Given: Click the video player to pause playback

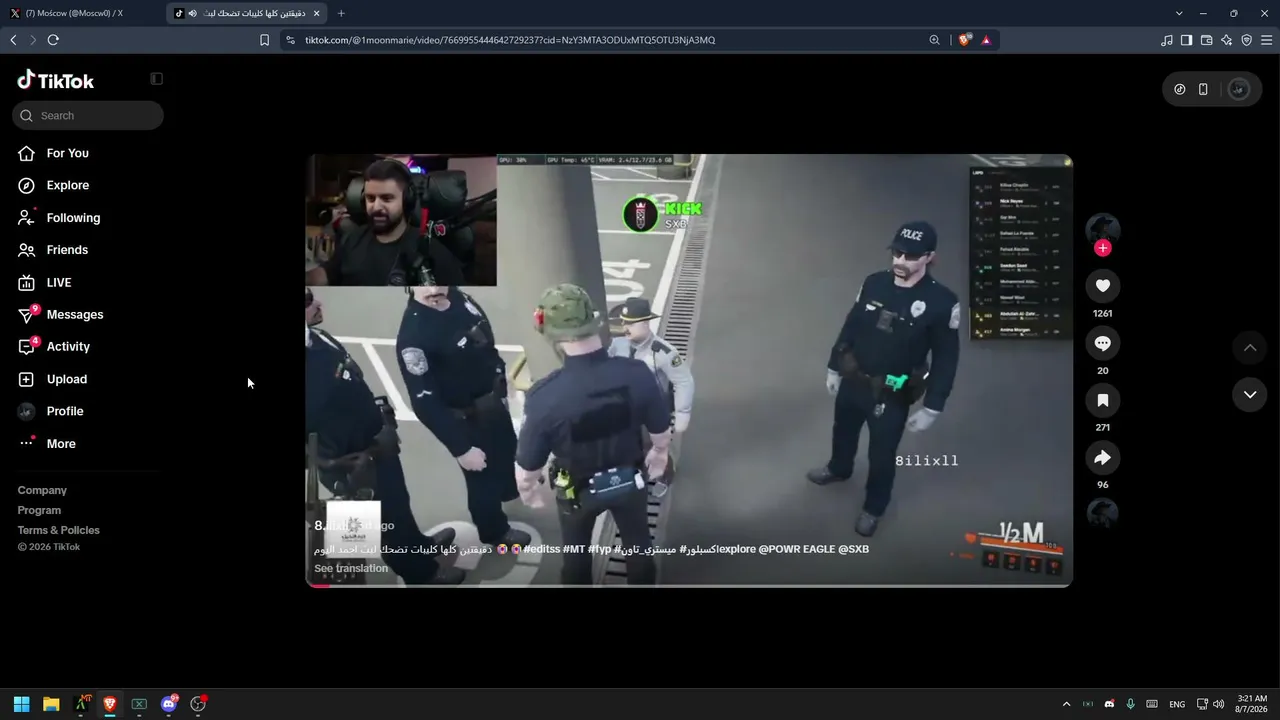Looking at the screenshot, I should tap(689, 370).
